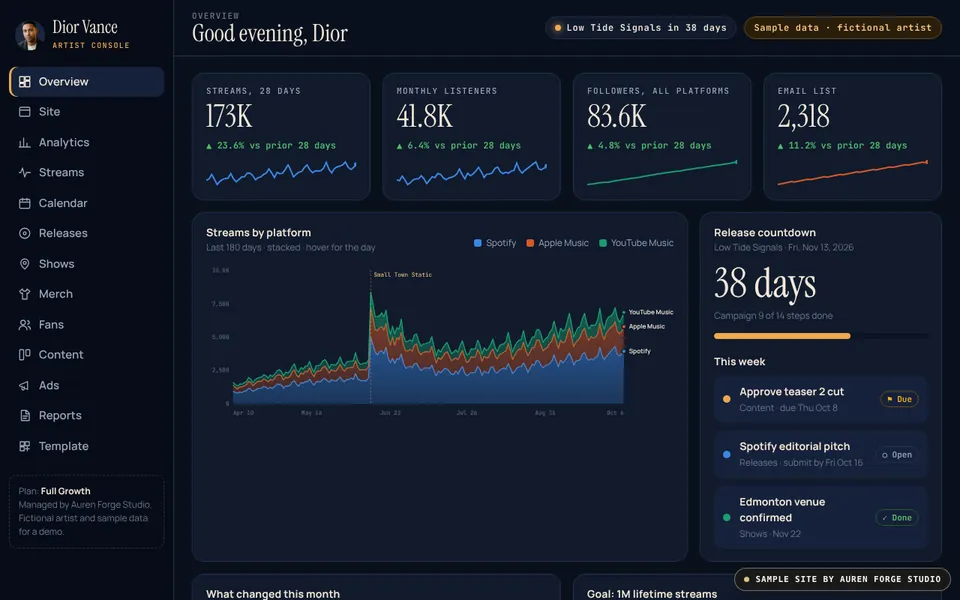Click the Reports document icon
Viewport: 960px width, 600px height.
pos(24,415)
